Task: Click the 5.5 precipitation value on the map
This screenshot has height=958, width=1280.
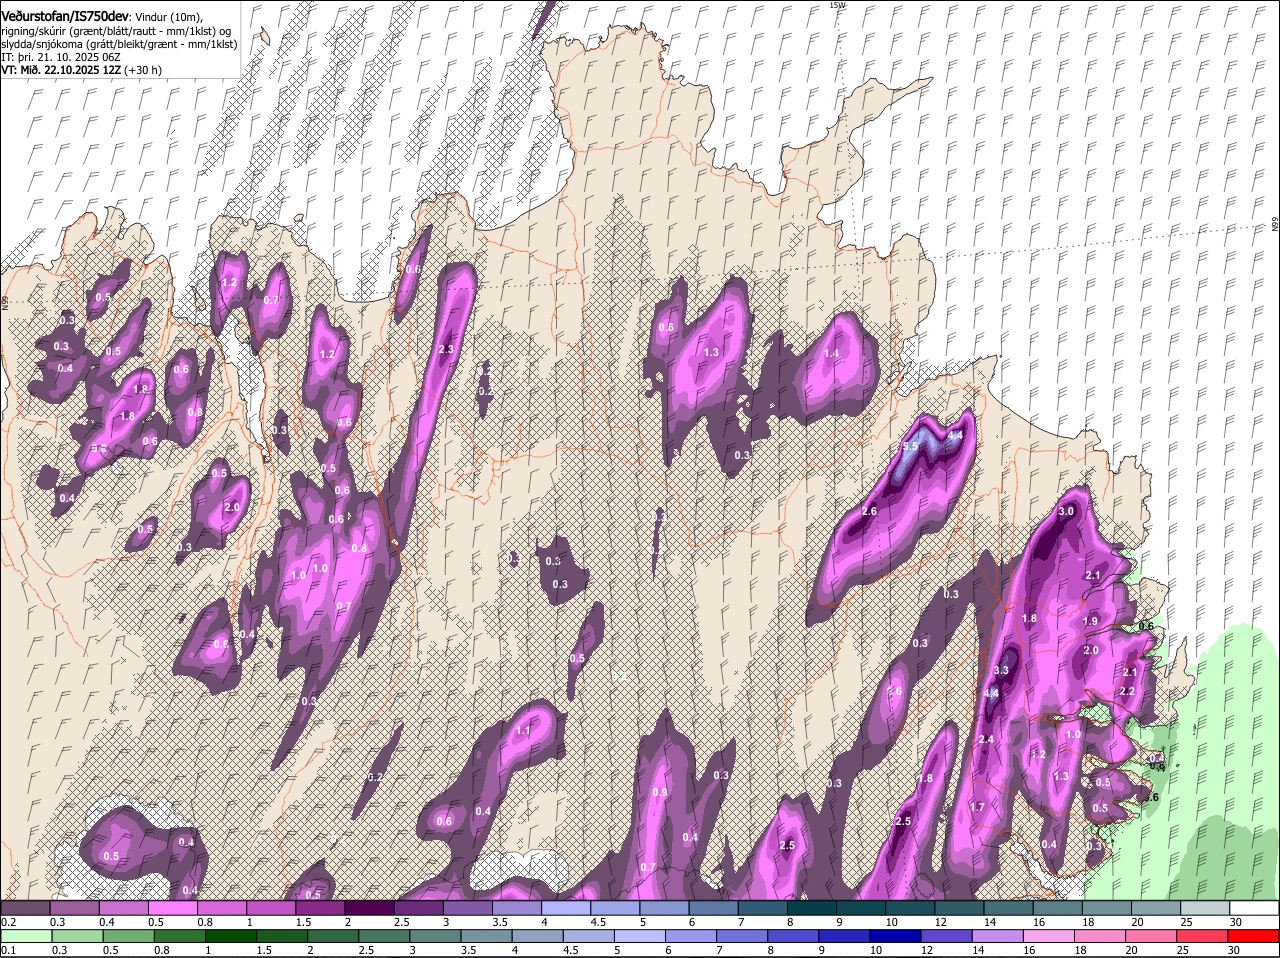Action: (910, 446)
